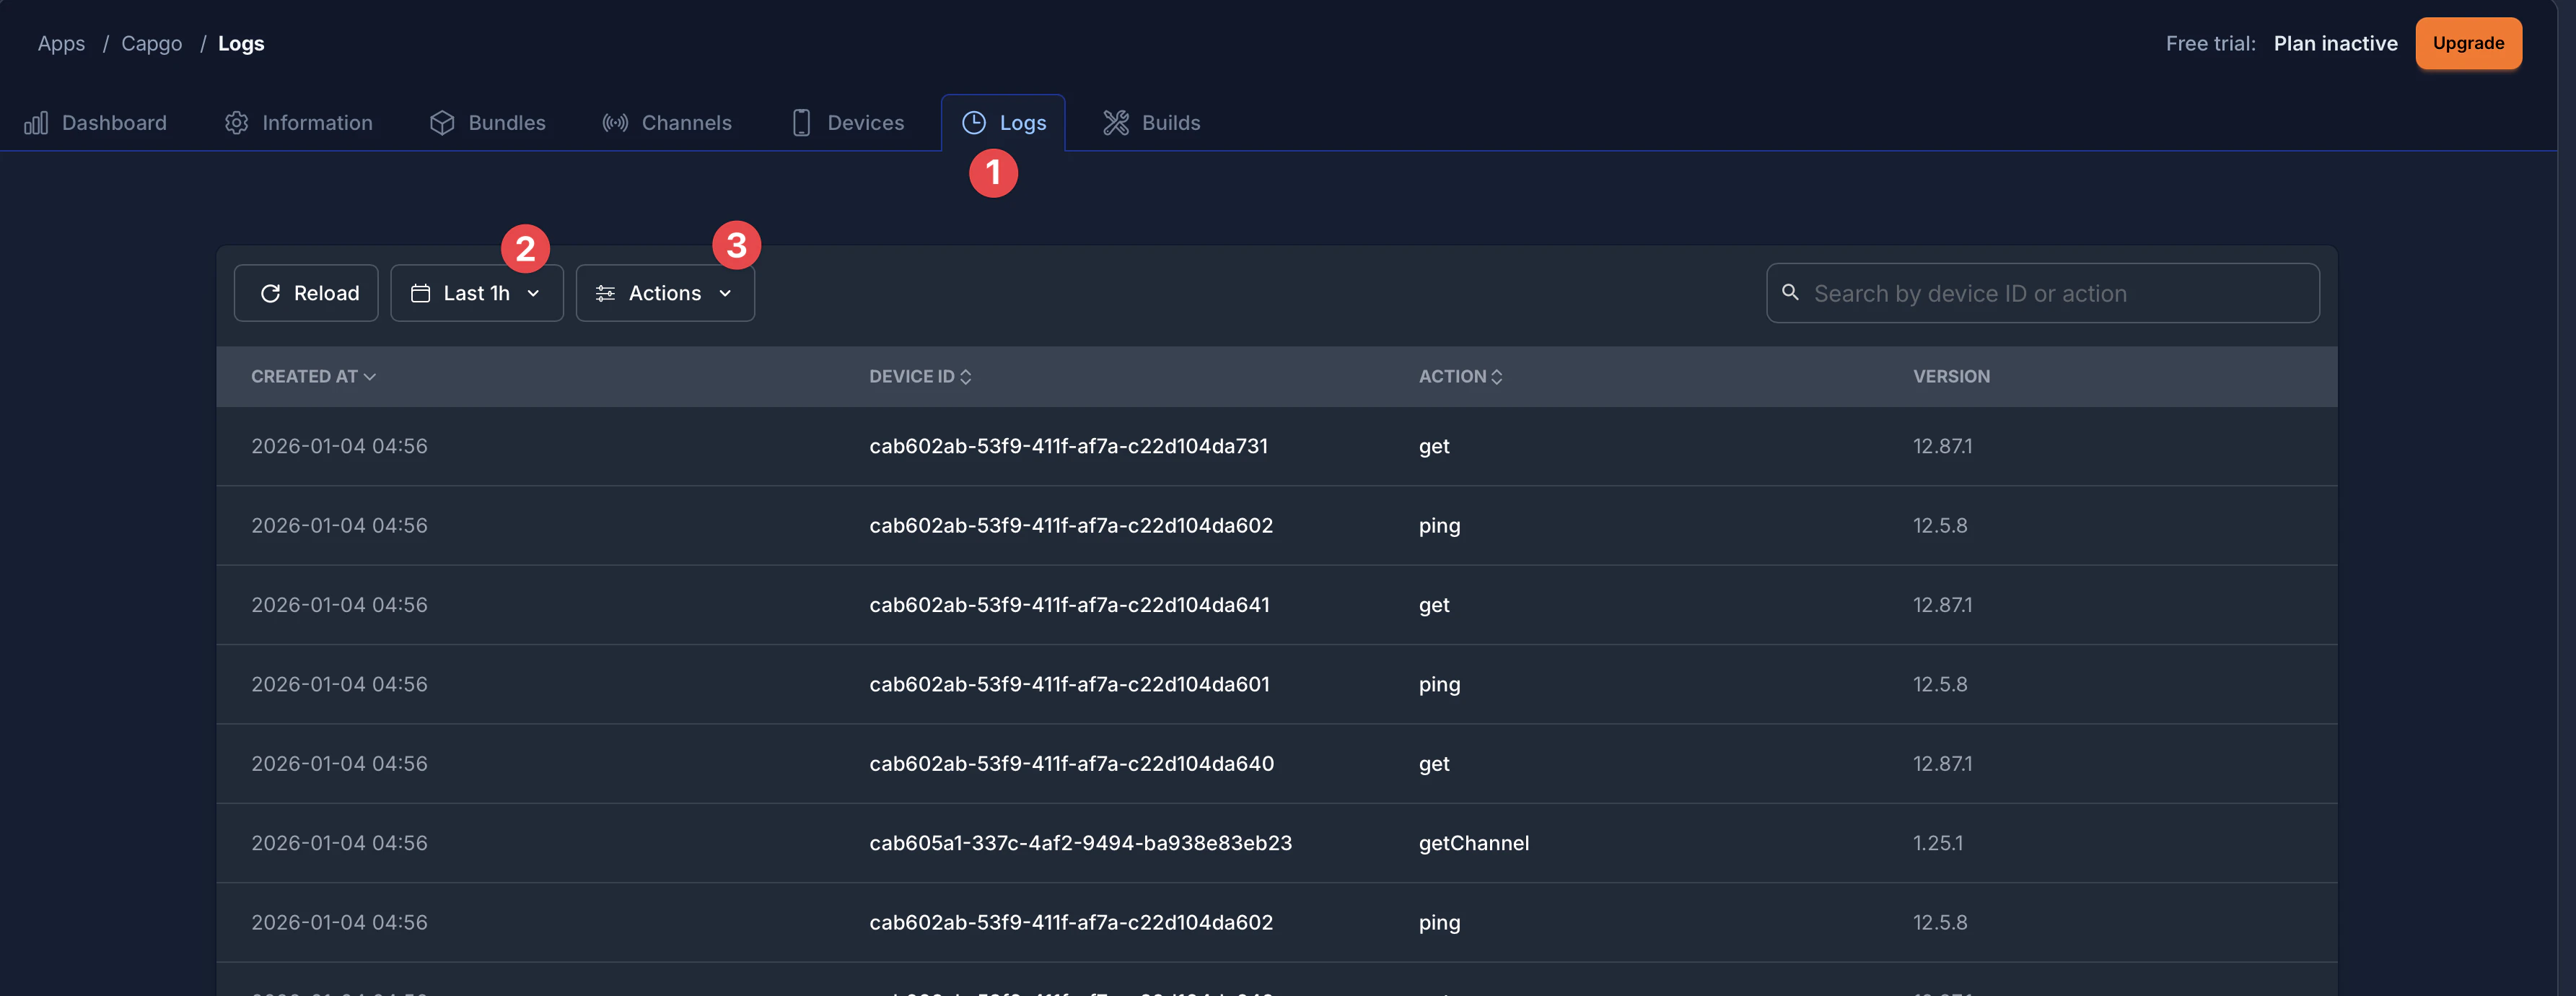The image size is (2576, 996).
Task: Click the reload circular arrow icon
Action: click(270, 293)
